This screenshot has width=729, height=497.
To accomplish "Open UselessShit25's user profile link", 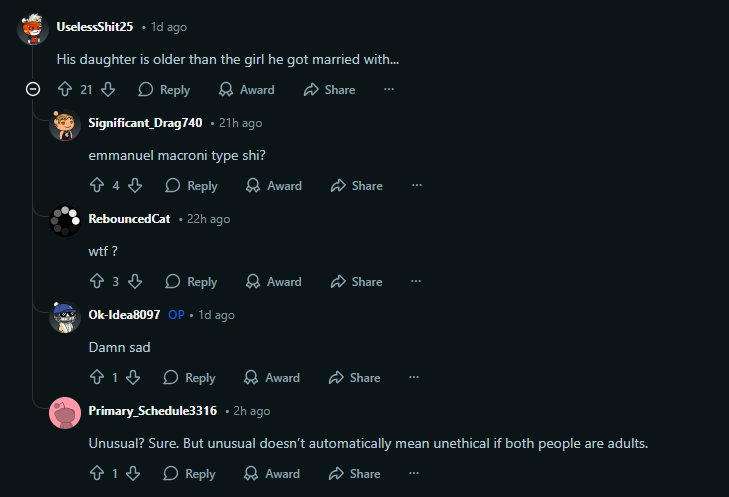I will coord(95,27).
